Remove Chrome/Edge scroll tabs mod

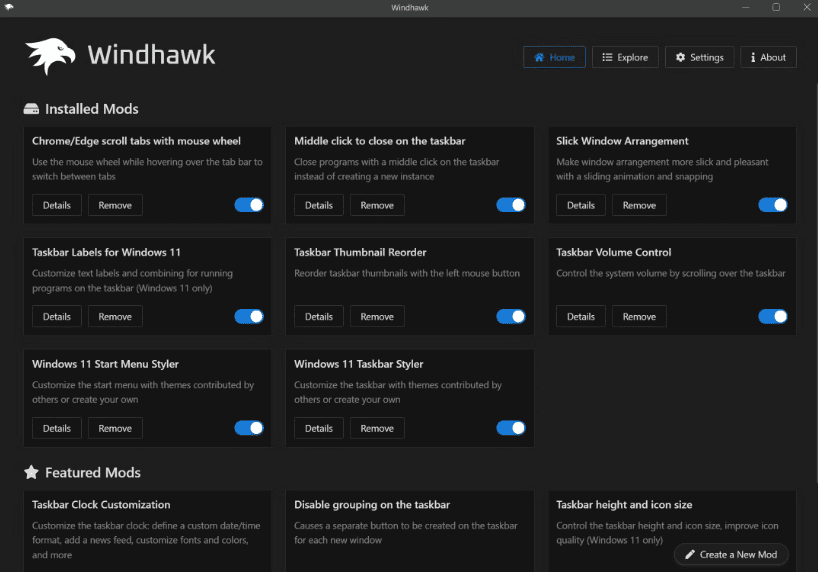[x=115, y=205]
